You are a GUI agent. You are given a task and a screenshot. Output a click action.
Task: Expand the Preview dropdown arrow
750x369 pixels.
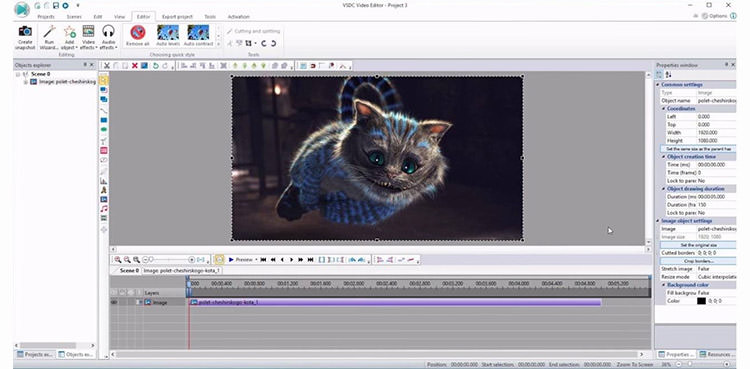(256, 260)
